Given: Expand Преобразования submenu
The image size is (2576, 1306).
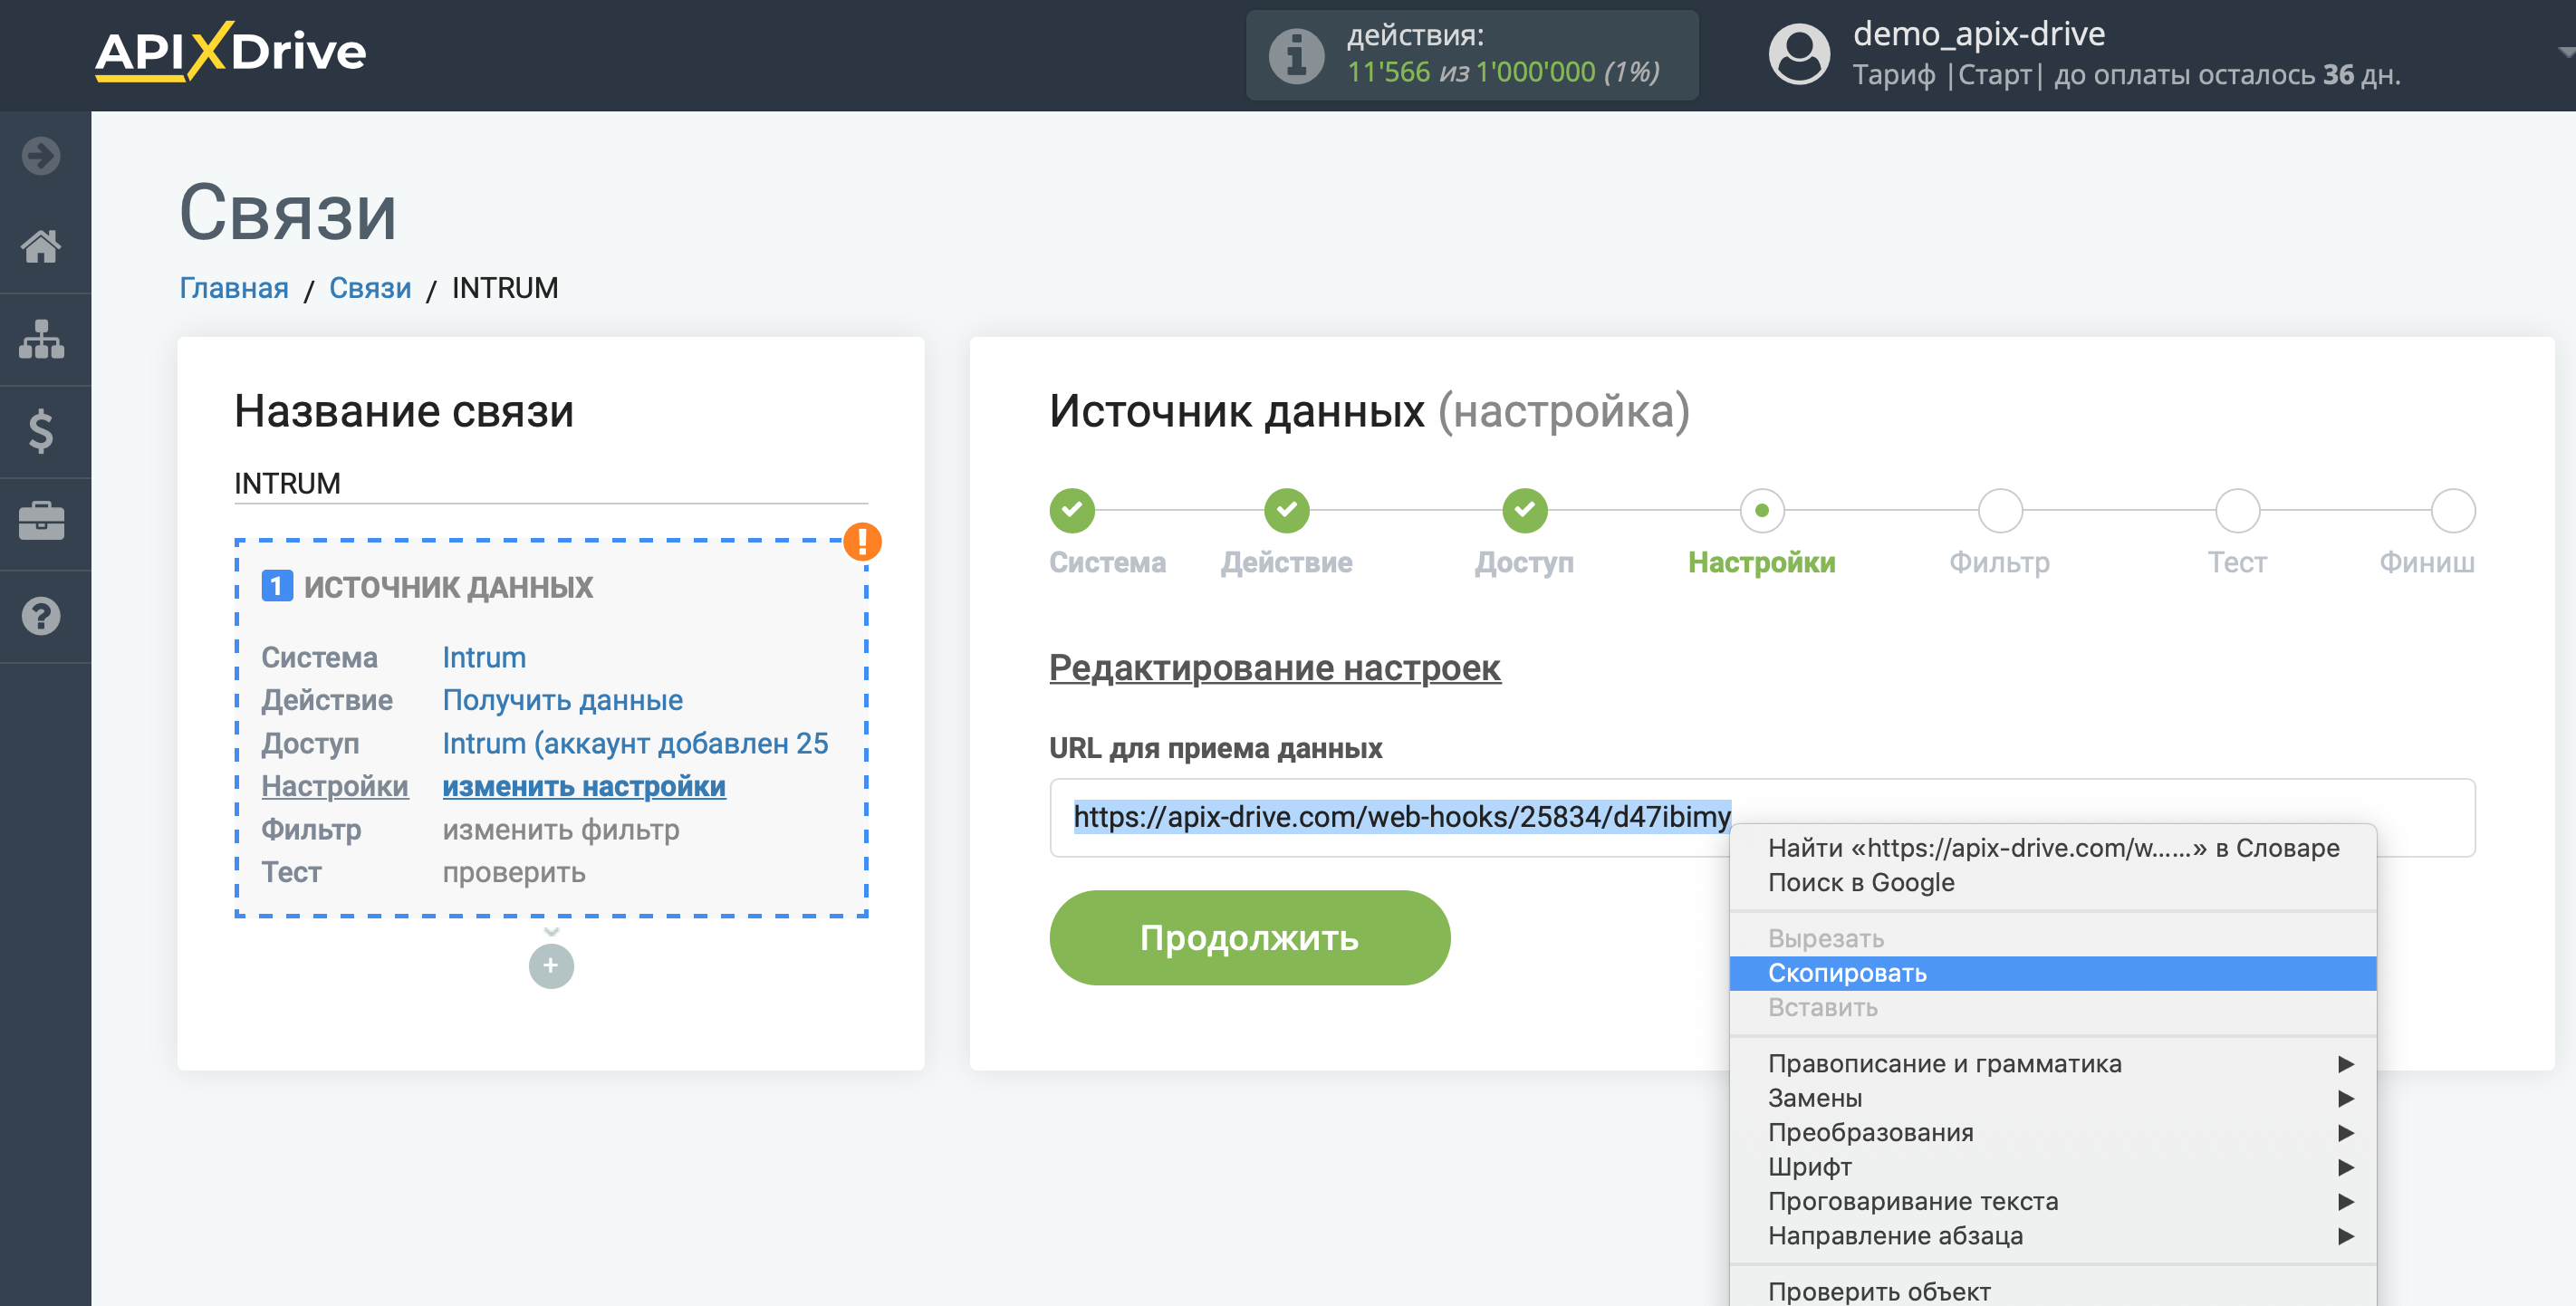Looking at the screenshot, I should click(x=2052, y=1132).
